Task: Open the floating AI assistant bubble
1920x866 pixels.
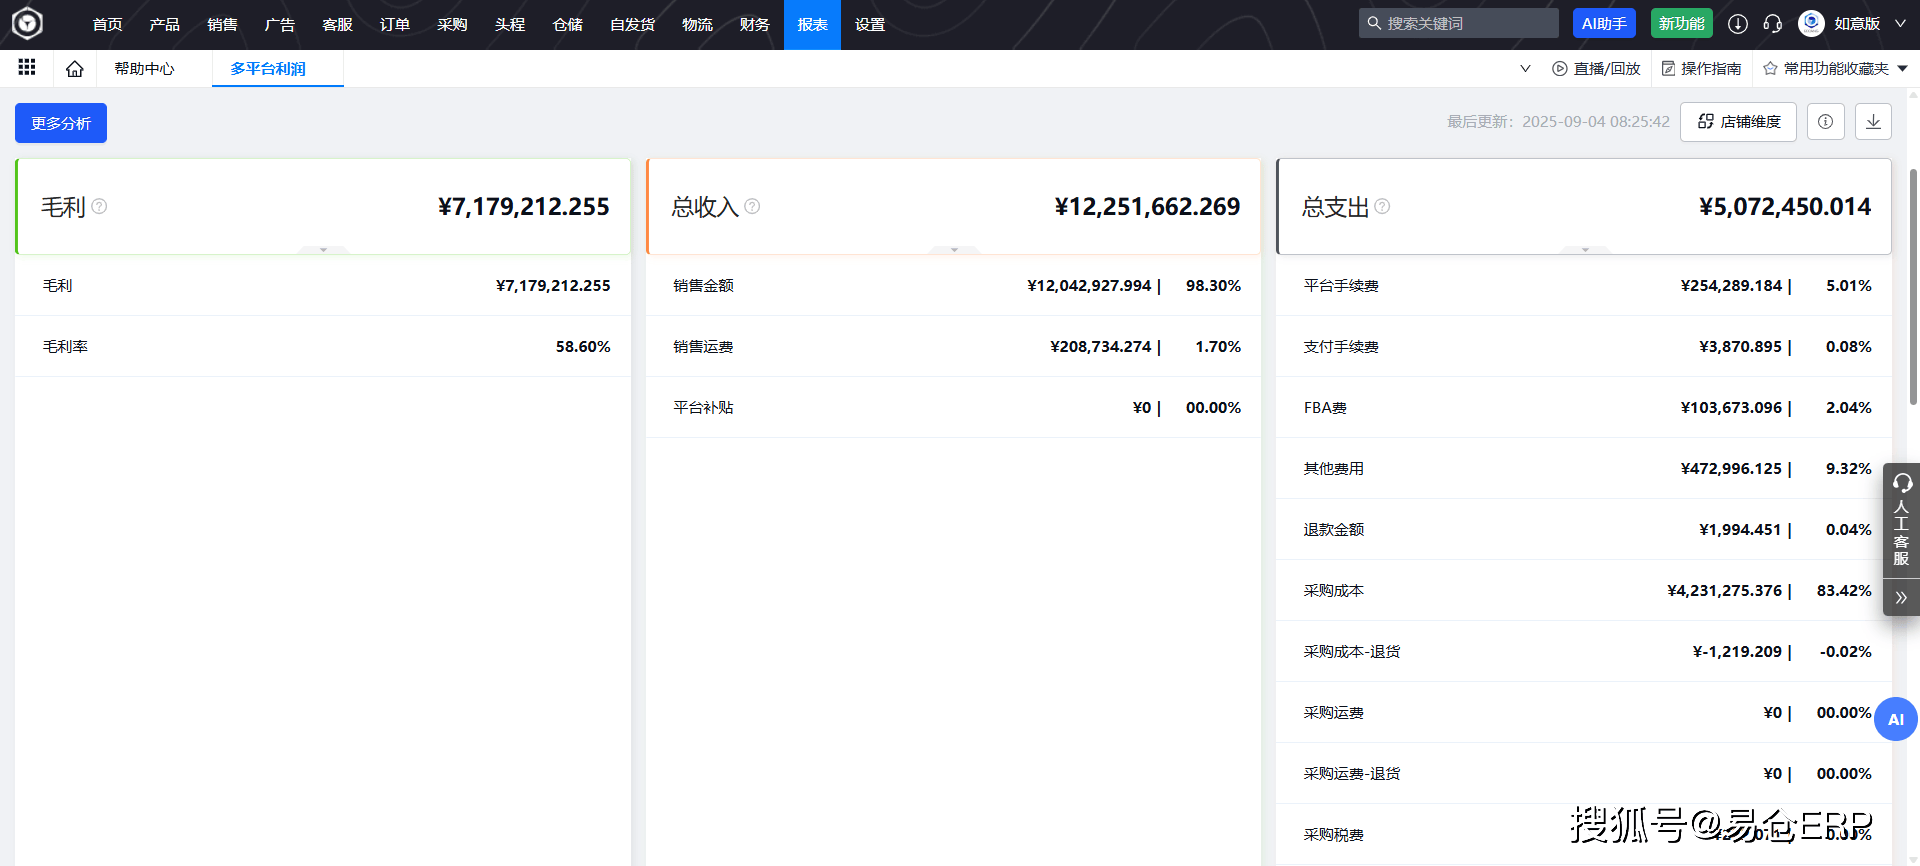Action: click(x=1895, y=719)
